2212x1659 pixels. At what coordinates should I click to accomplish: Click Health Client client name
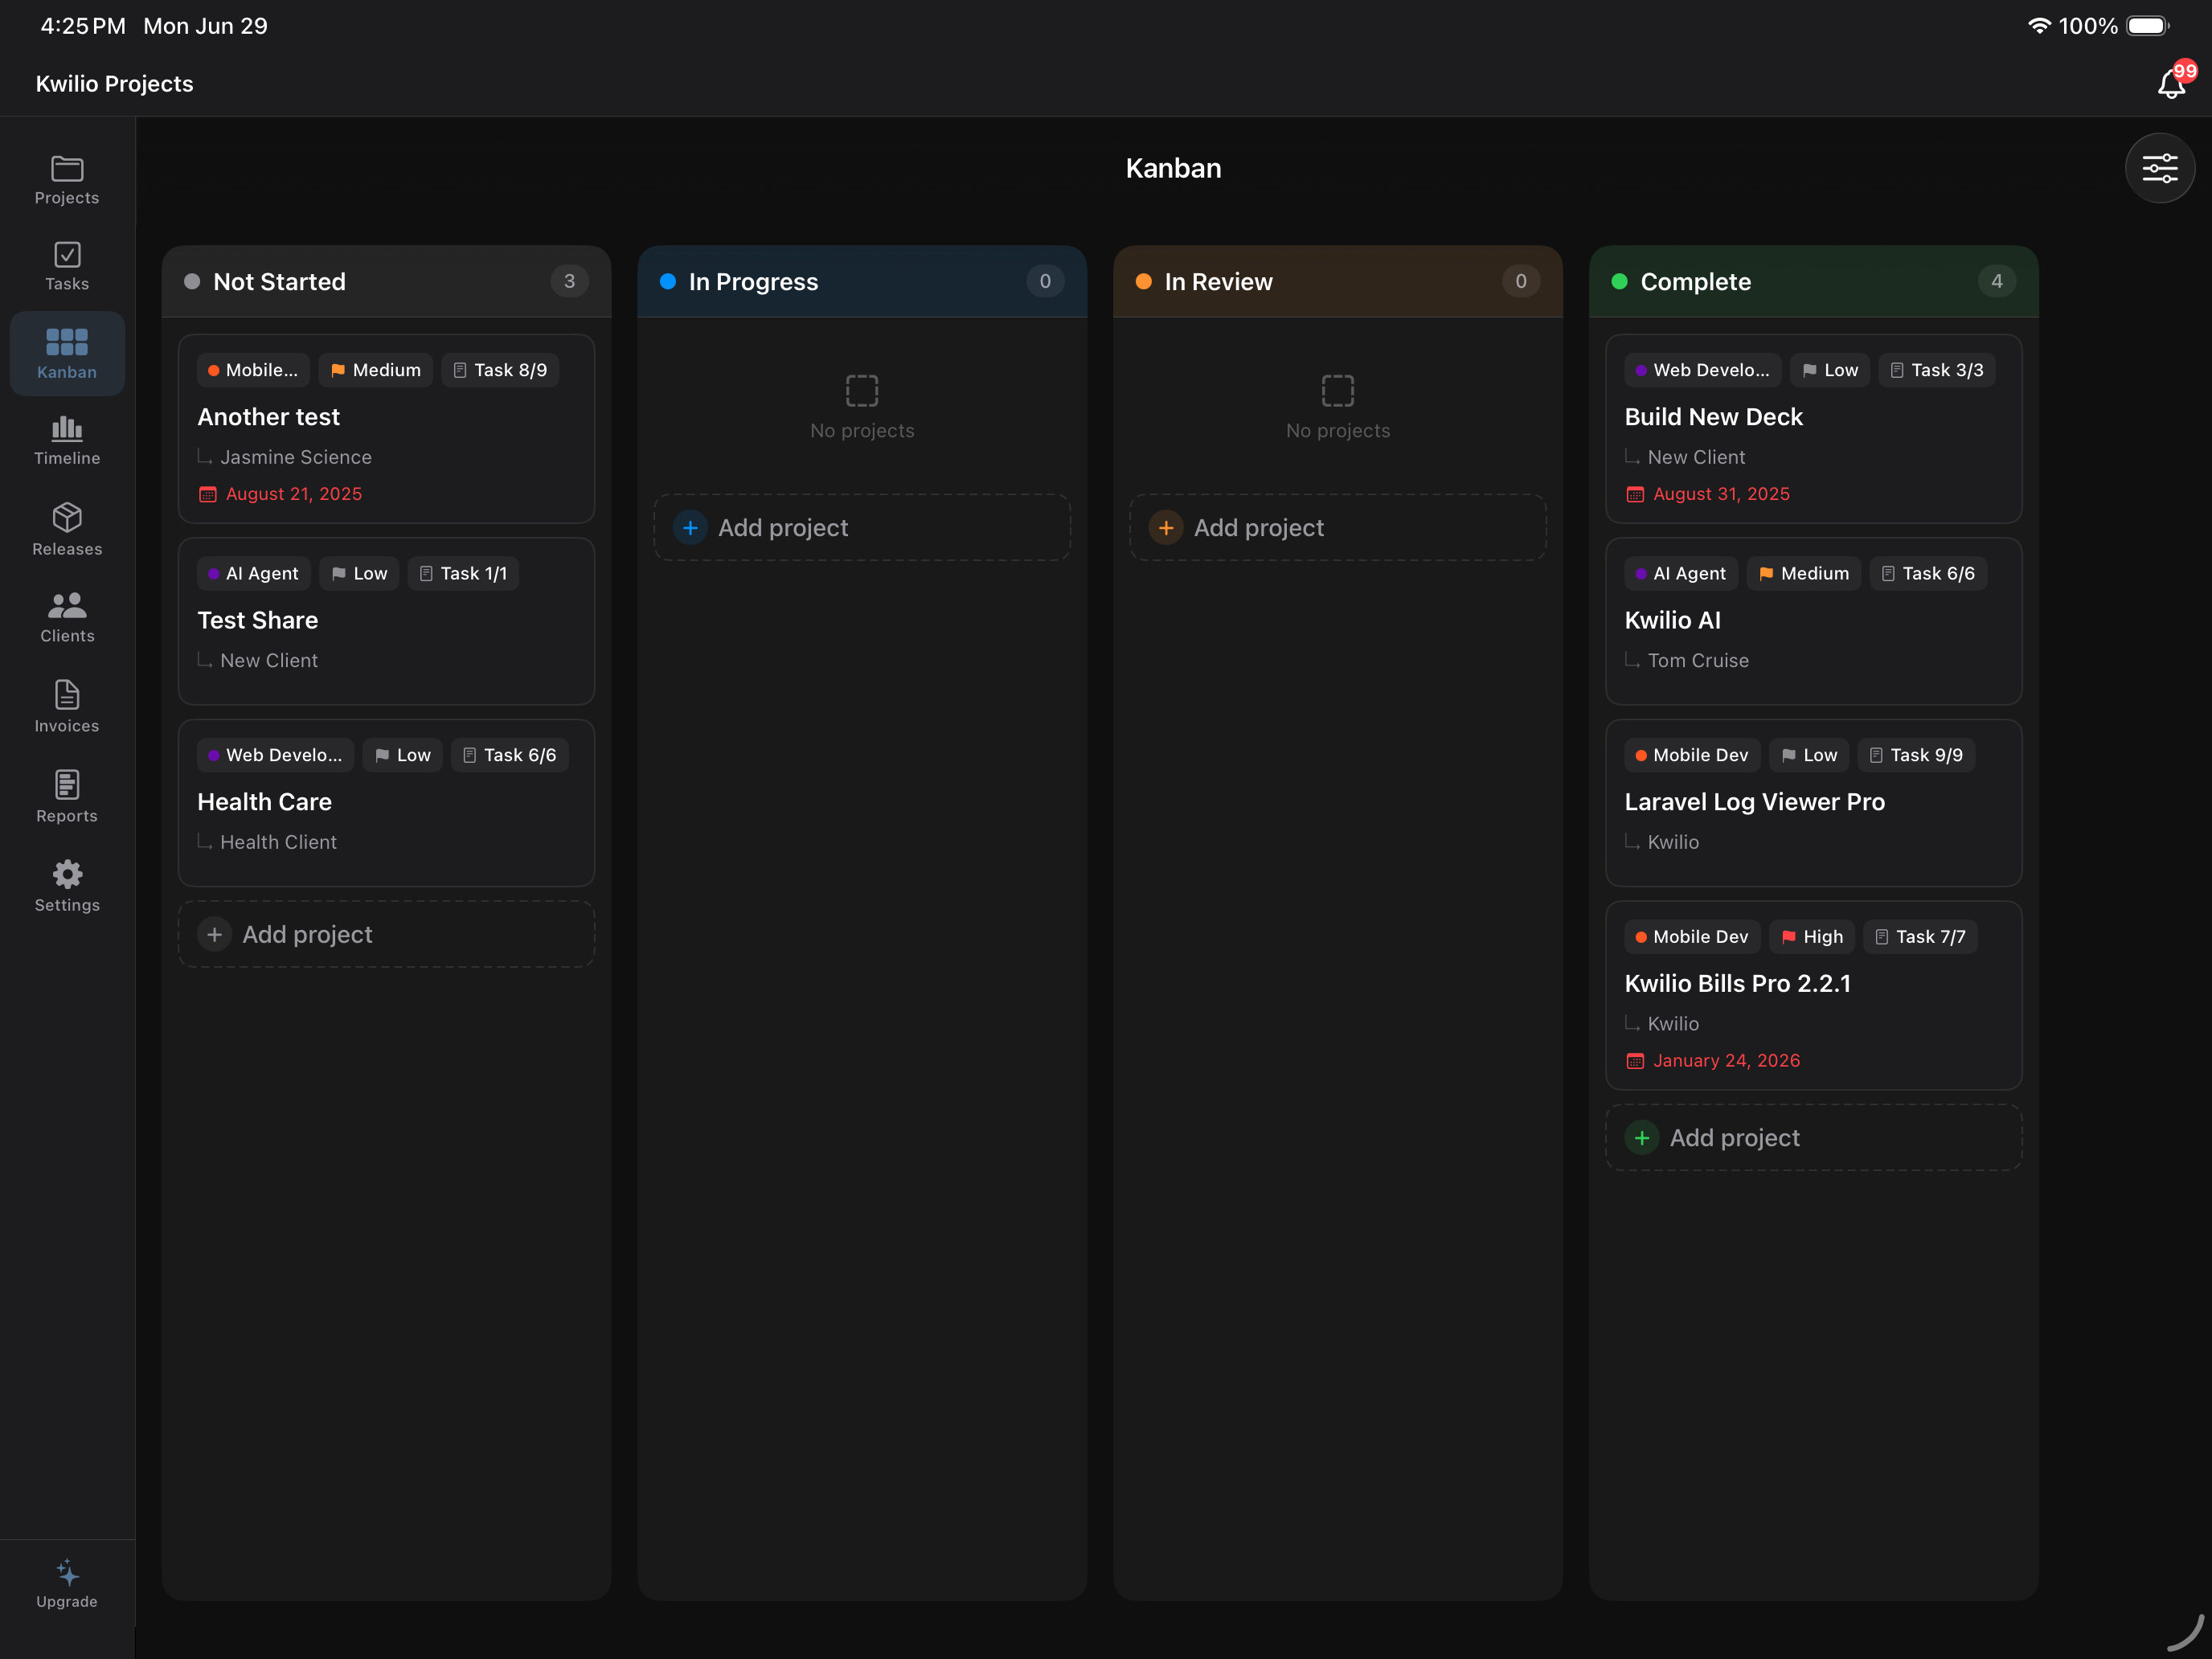(278, 843)
